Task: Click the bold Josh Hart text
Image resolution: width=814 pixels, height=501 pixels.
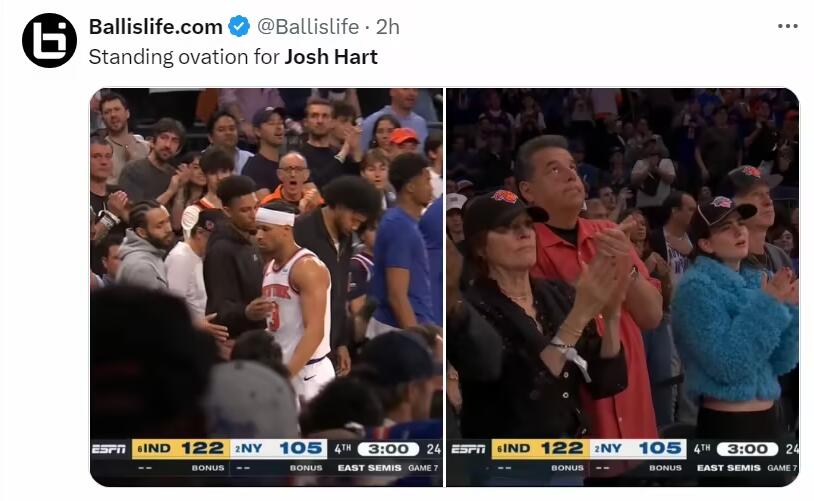Action: click(331, 57)
